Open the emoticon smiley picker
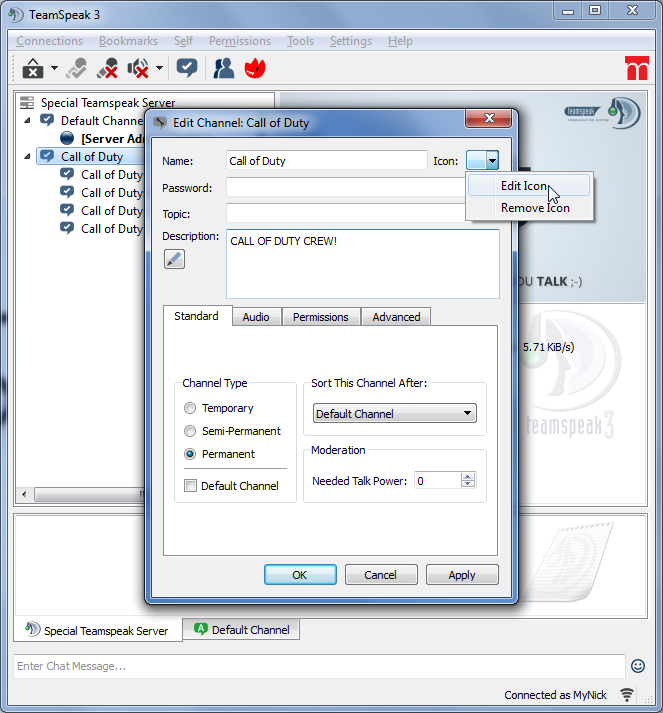663x713 pixels. tap(638, 666)
